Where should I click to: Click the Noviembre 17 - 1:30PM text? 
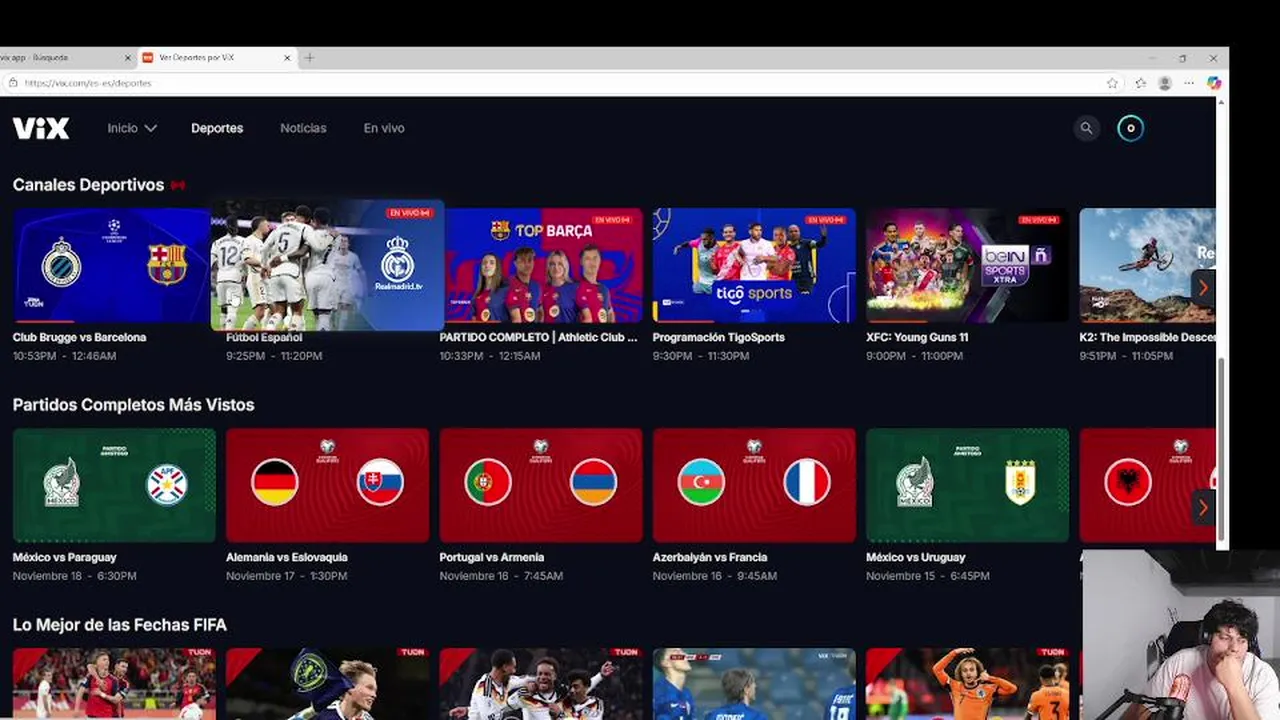(287, 576)
